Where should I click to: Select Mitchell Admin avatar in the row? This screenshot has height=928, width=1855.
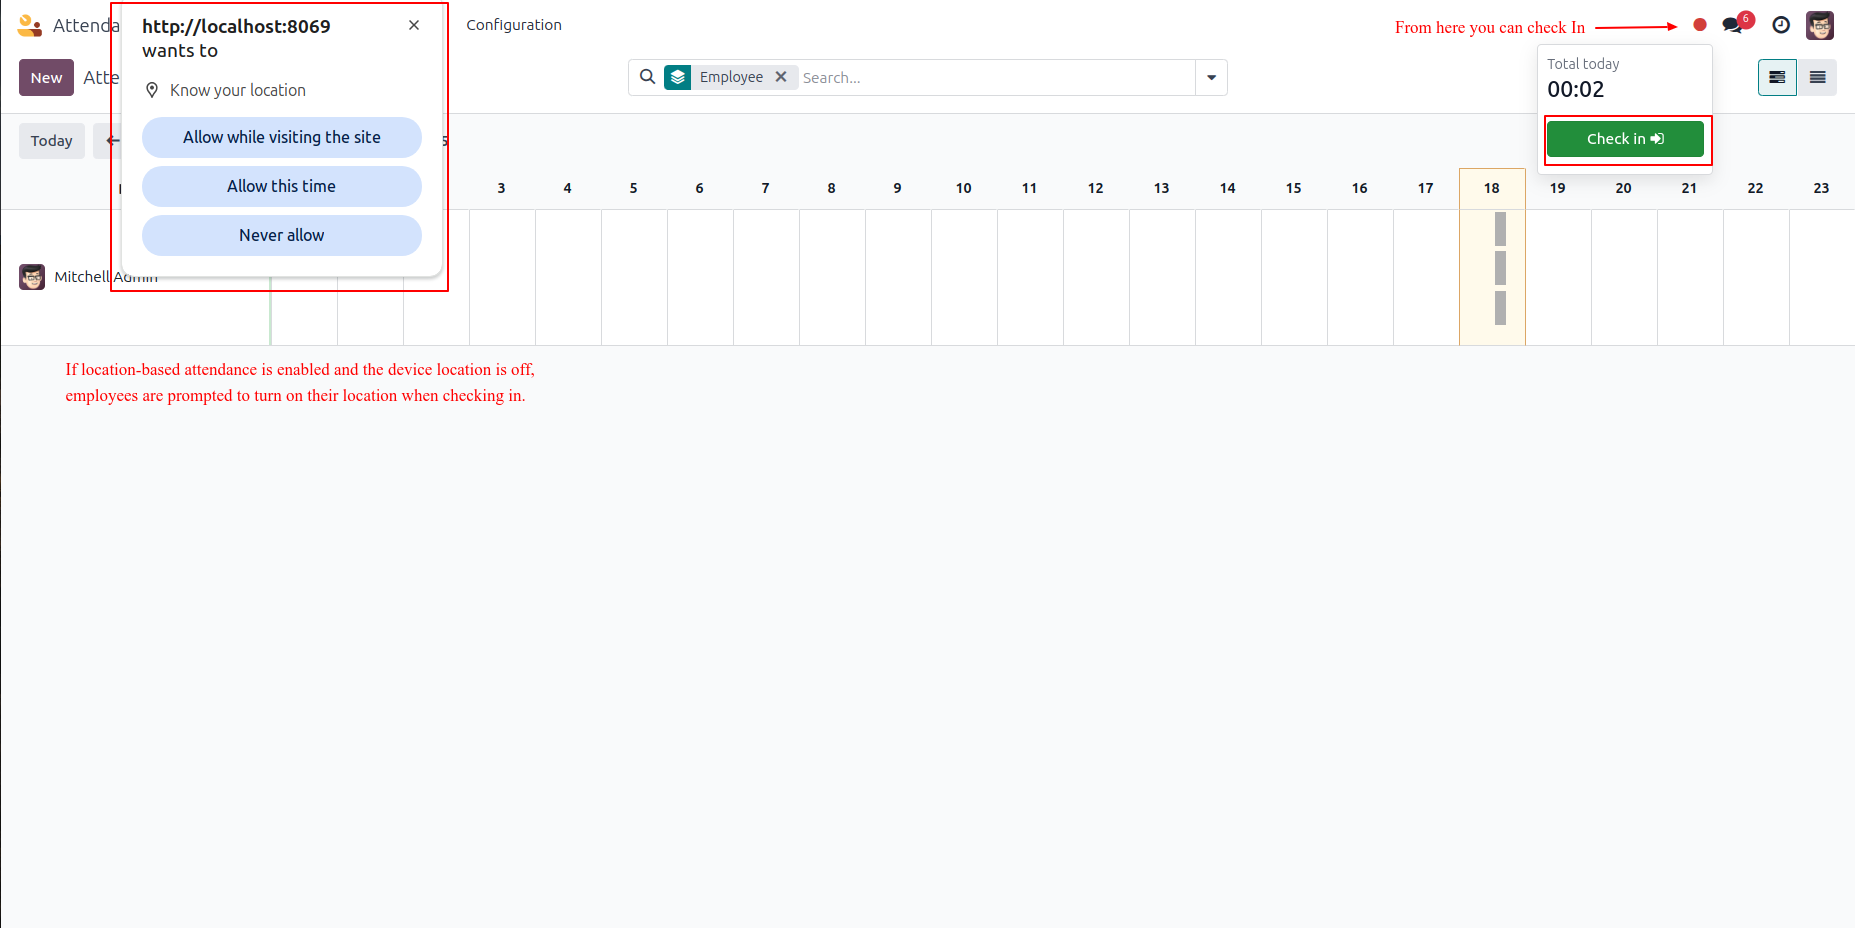(x=32, y=277)
